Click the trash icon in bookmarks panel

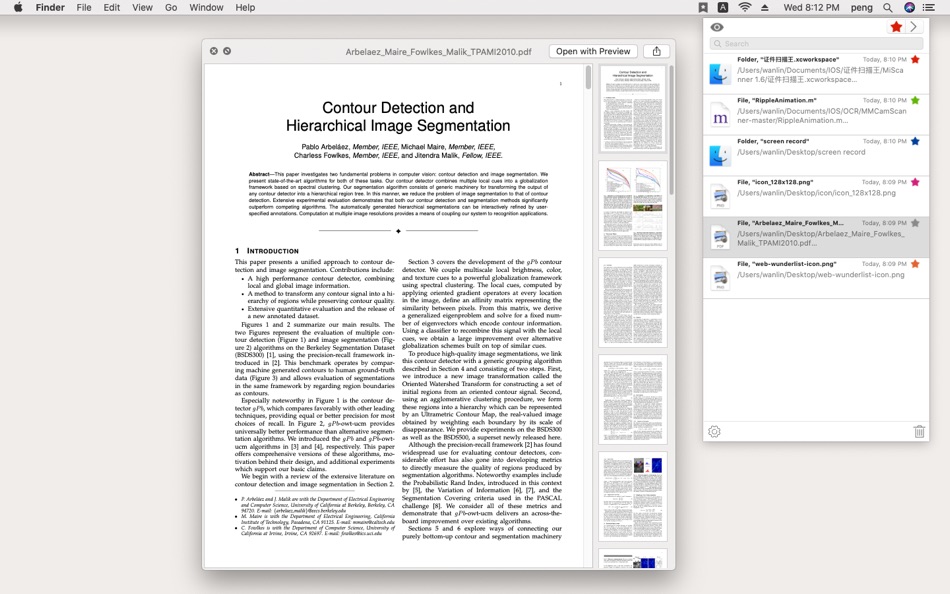919,432
